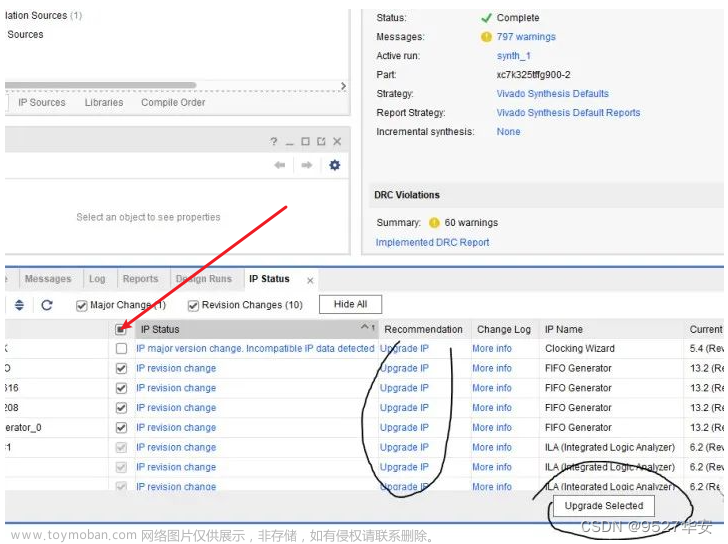The height and width of the screenshot is (544, 728).
Task: Open the synth_1 active run link
Action: [x=514, y=56]
